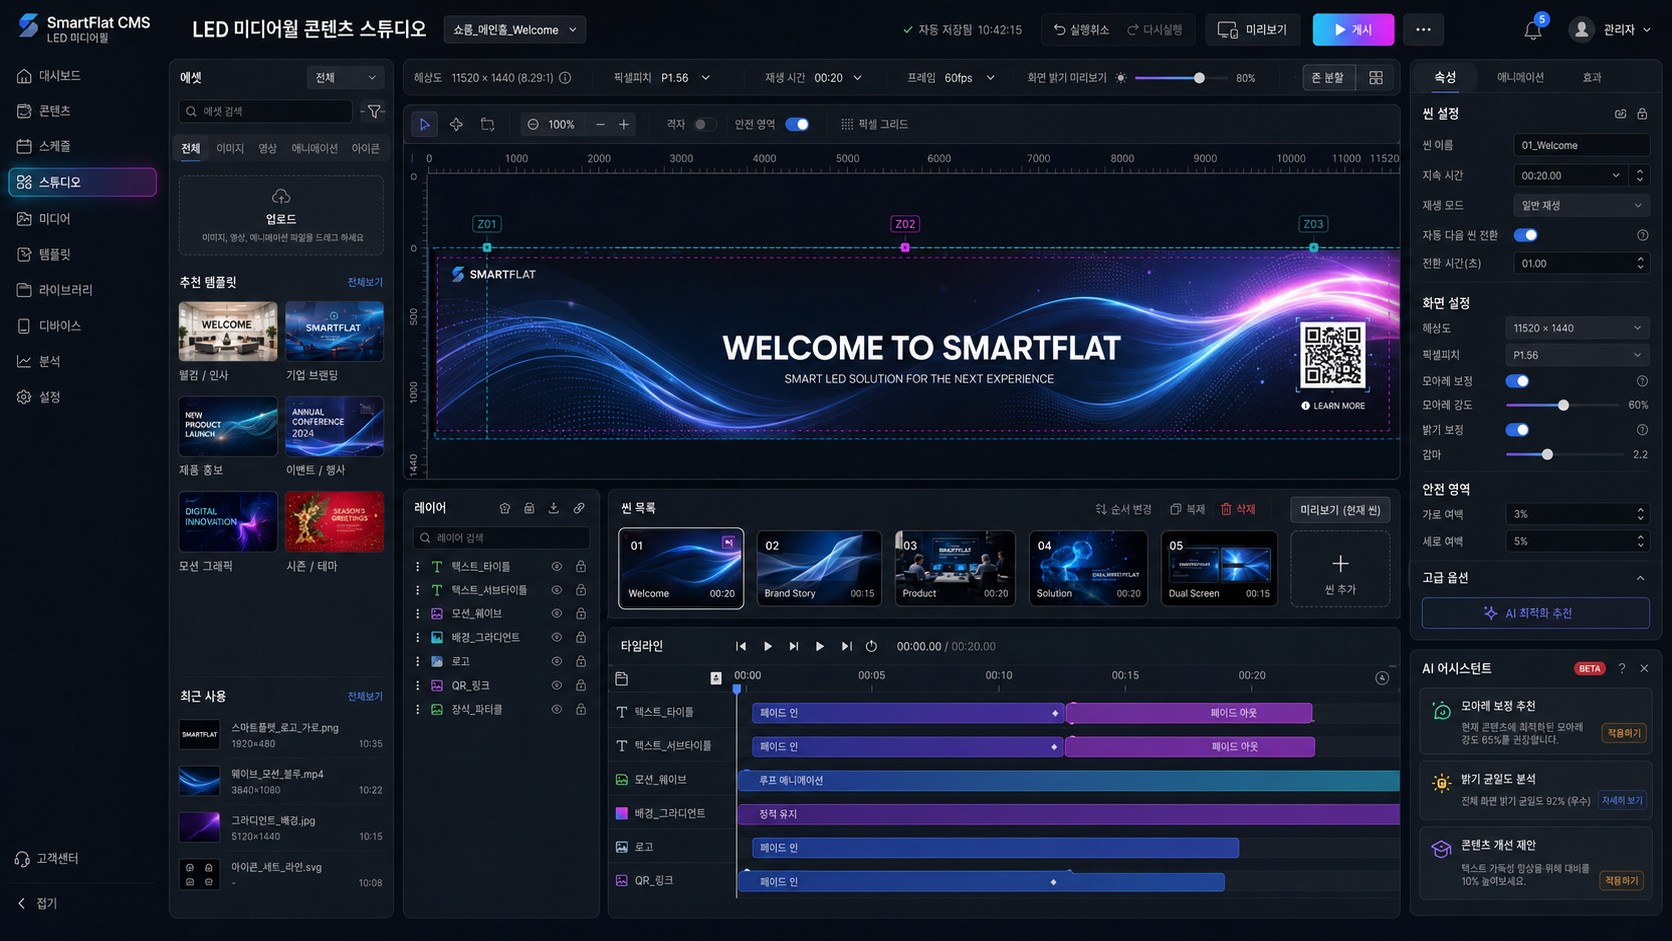Hide the 장식_파티클 layer
Image resolution: width=1672 pixels, height=941 pixels.
(557, 709)
